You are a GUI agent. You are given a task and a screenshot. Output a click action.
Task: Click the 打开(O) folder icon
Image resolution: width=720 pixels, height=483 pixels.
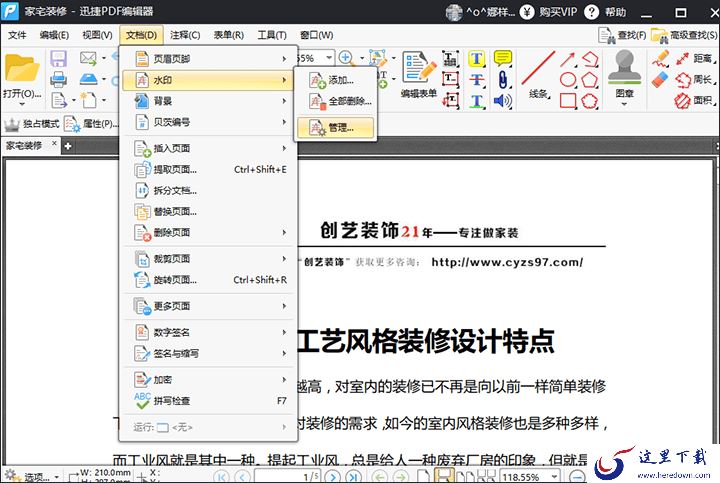point(22,69)
